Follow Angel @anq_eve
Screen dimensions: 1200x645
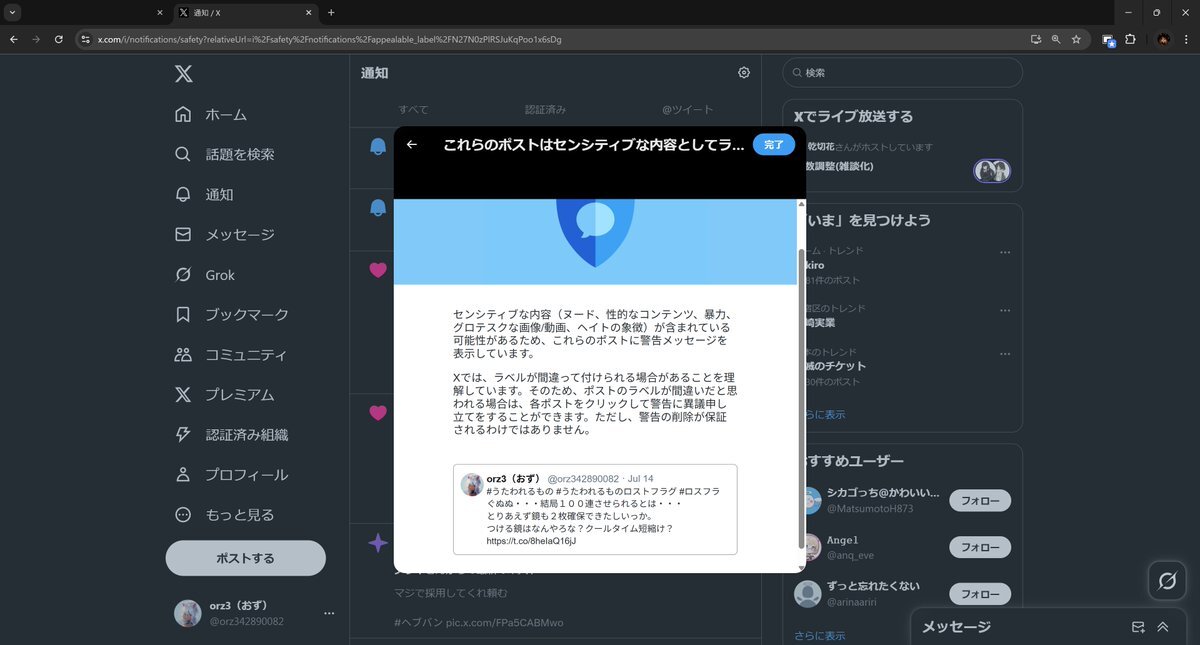(x=980, y=547)
